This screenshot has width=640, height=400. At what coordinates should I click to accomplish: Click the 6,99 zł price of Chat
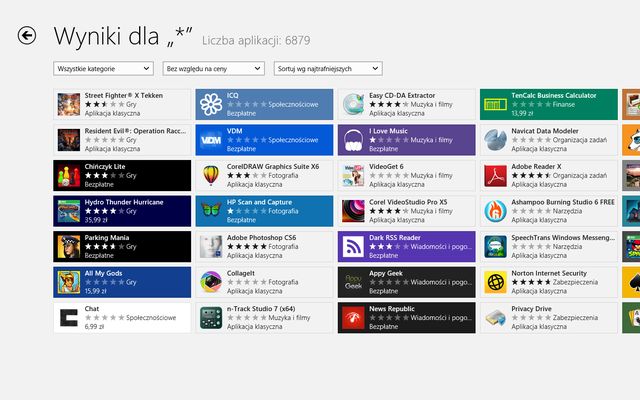pyautogui.click(x=94, y=327)
